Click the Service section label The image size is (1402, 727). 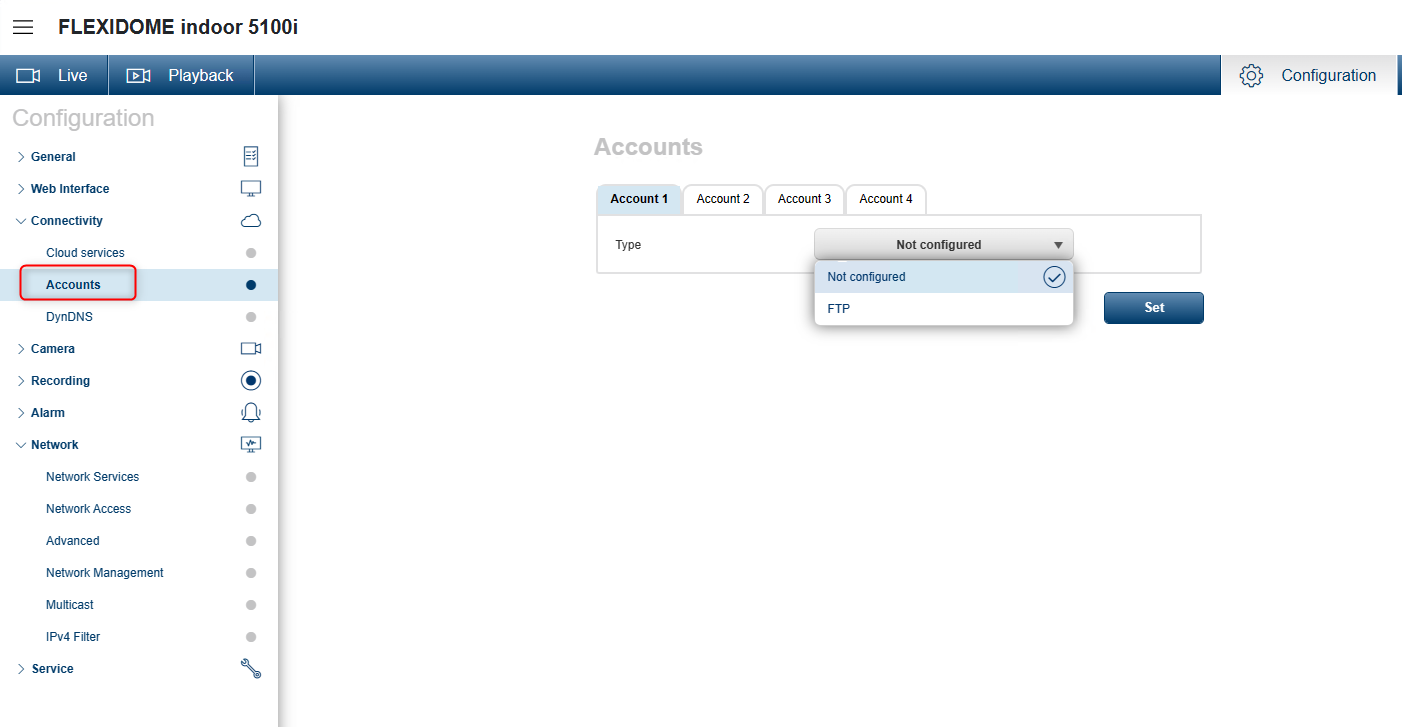tap(52, 669)
